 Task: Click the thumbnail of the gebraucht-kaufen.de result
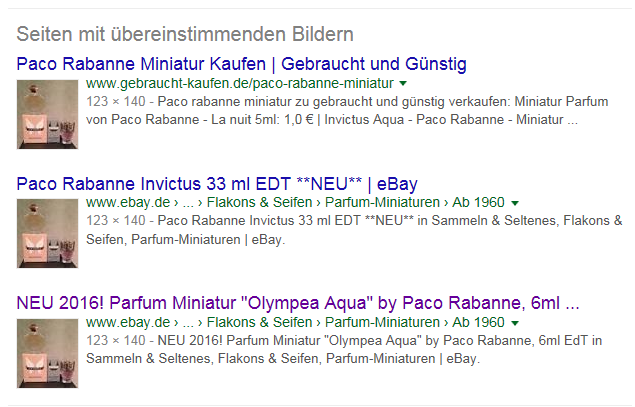coord(47,115)
